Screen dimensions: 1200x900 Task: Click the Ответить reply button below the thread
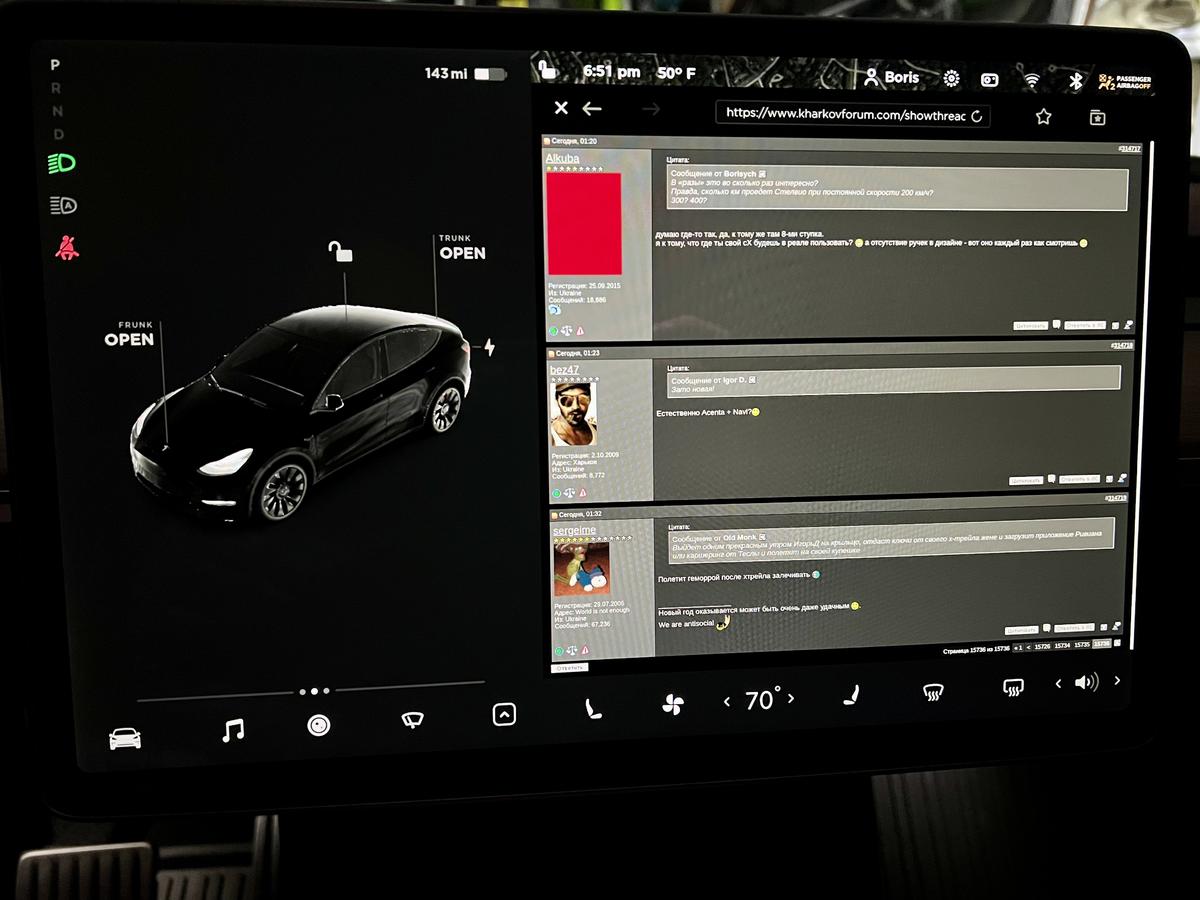(x=570, y=667)
